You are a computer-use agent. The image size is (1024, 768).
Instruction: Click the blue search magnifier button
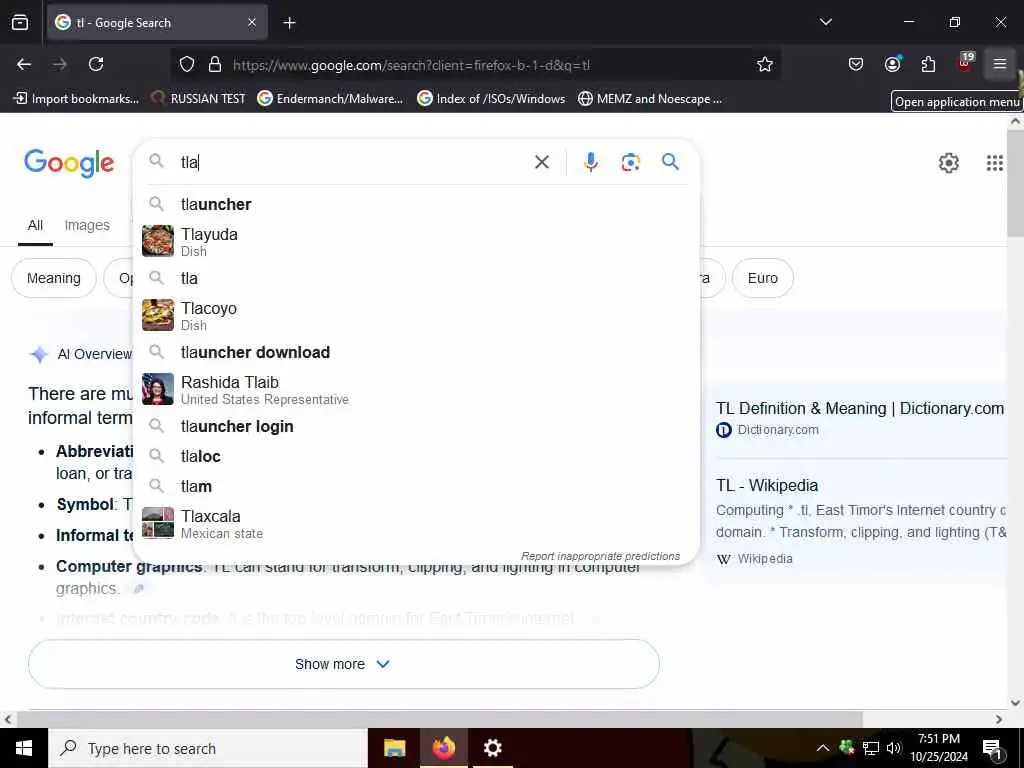coord(670,161)
